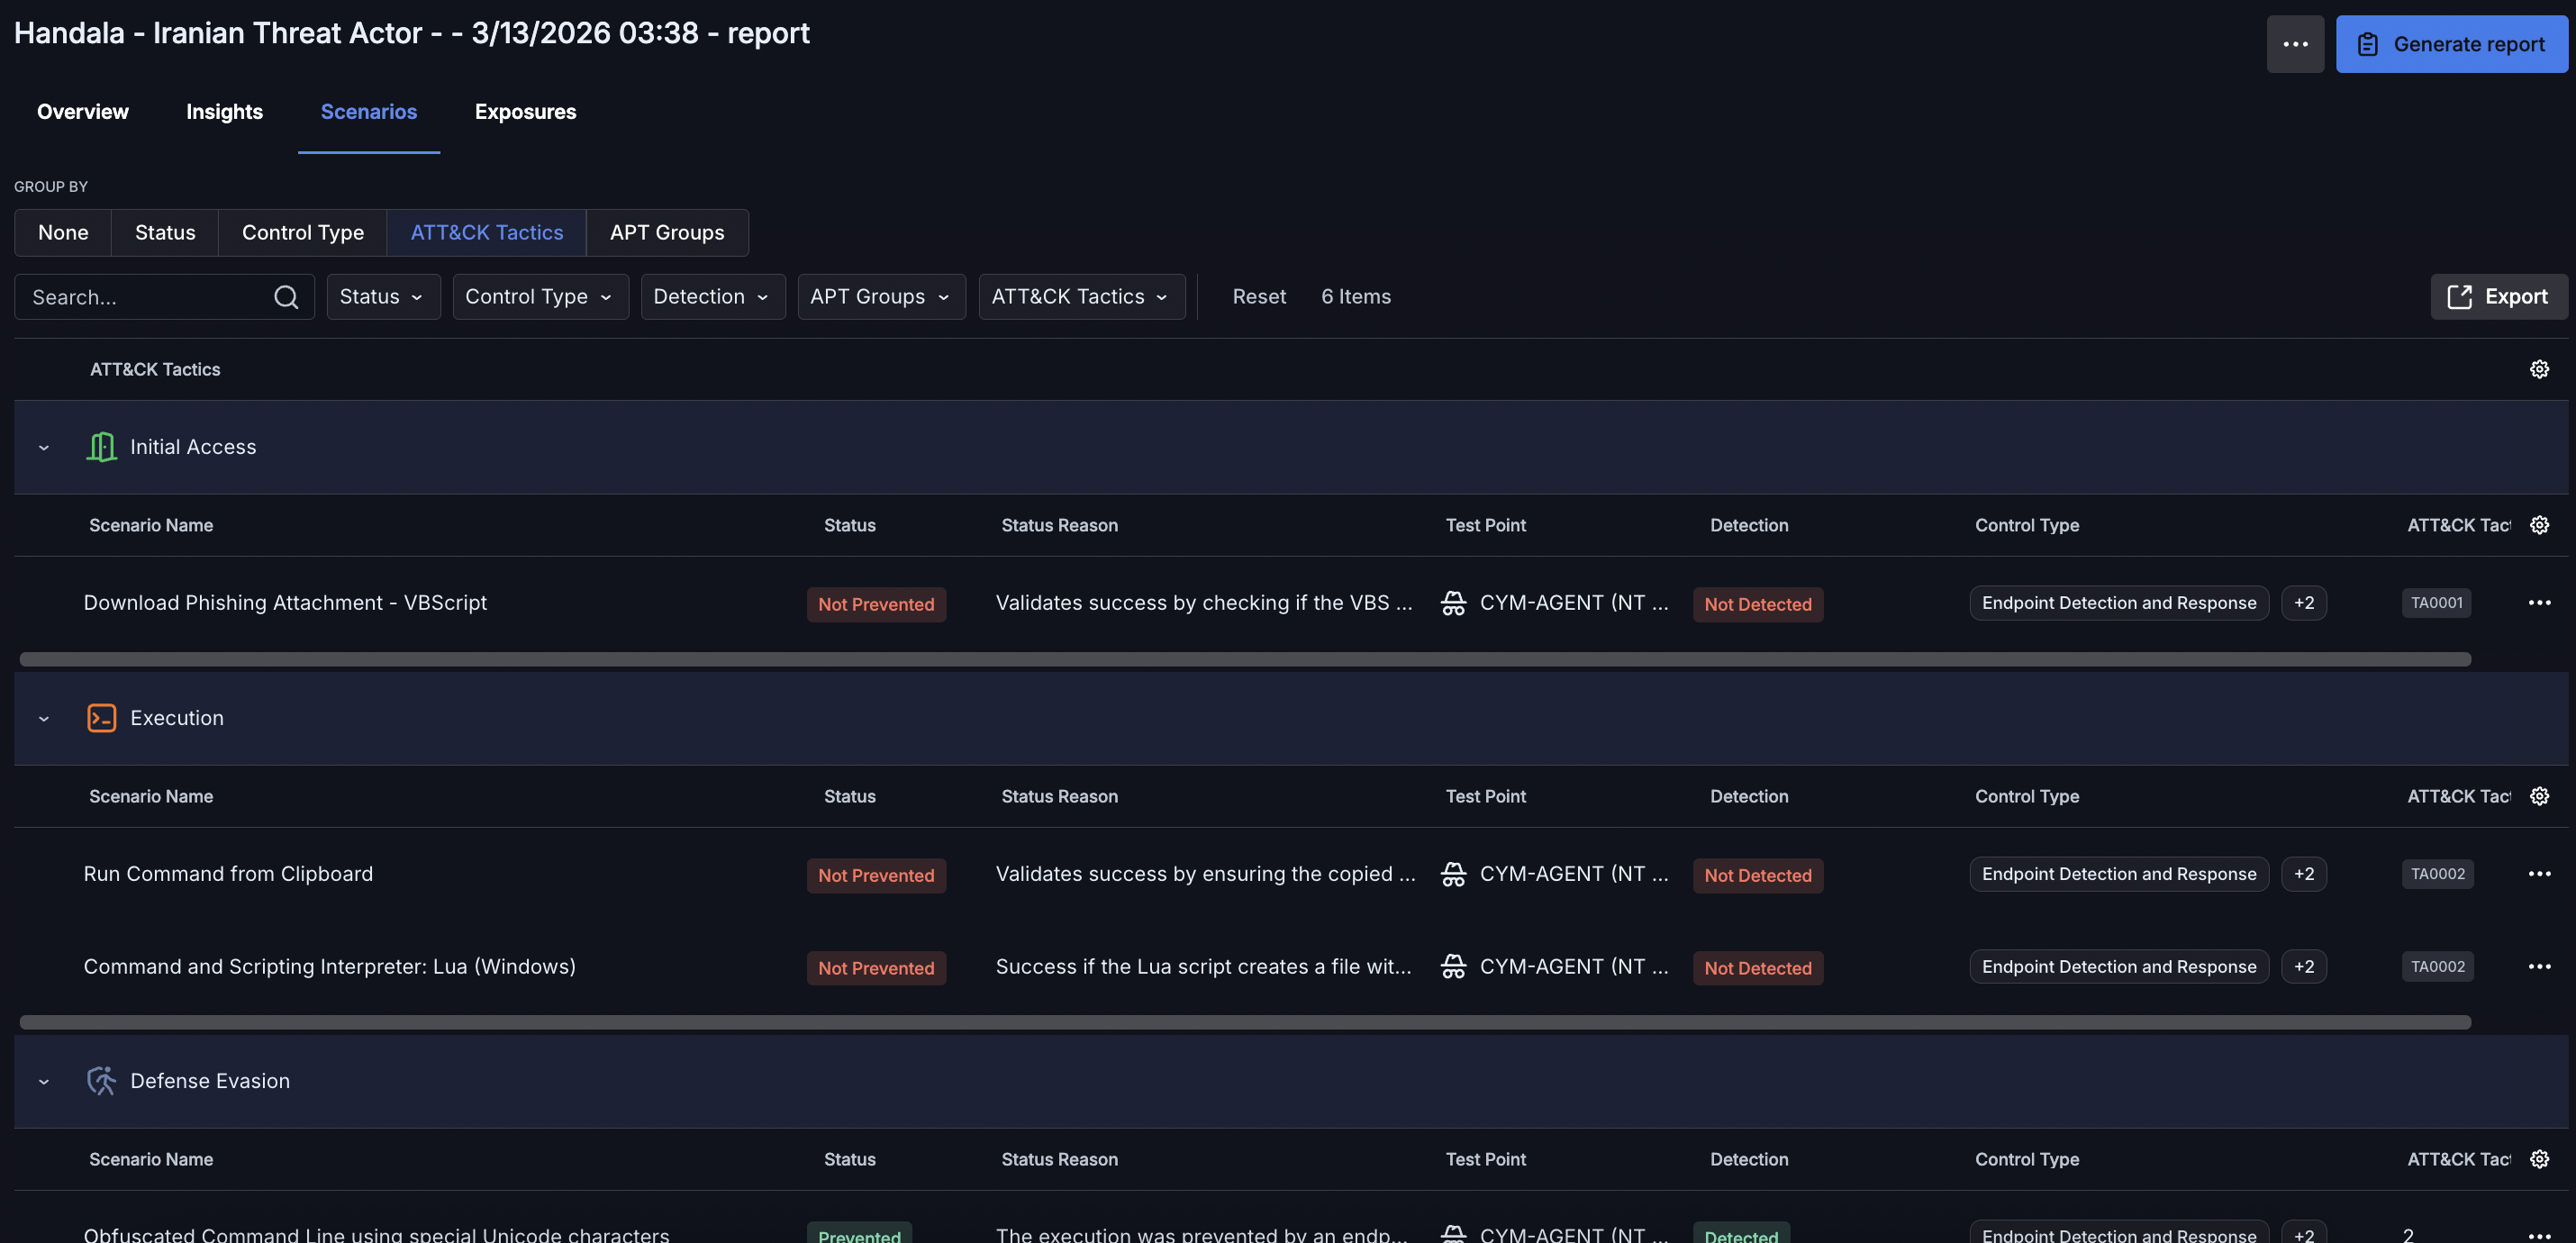2576x1243 pixels.
Task: Click the Initial Access door icon
Action: point(101,447)
